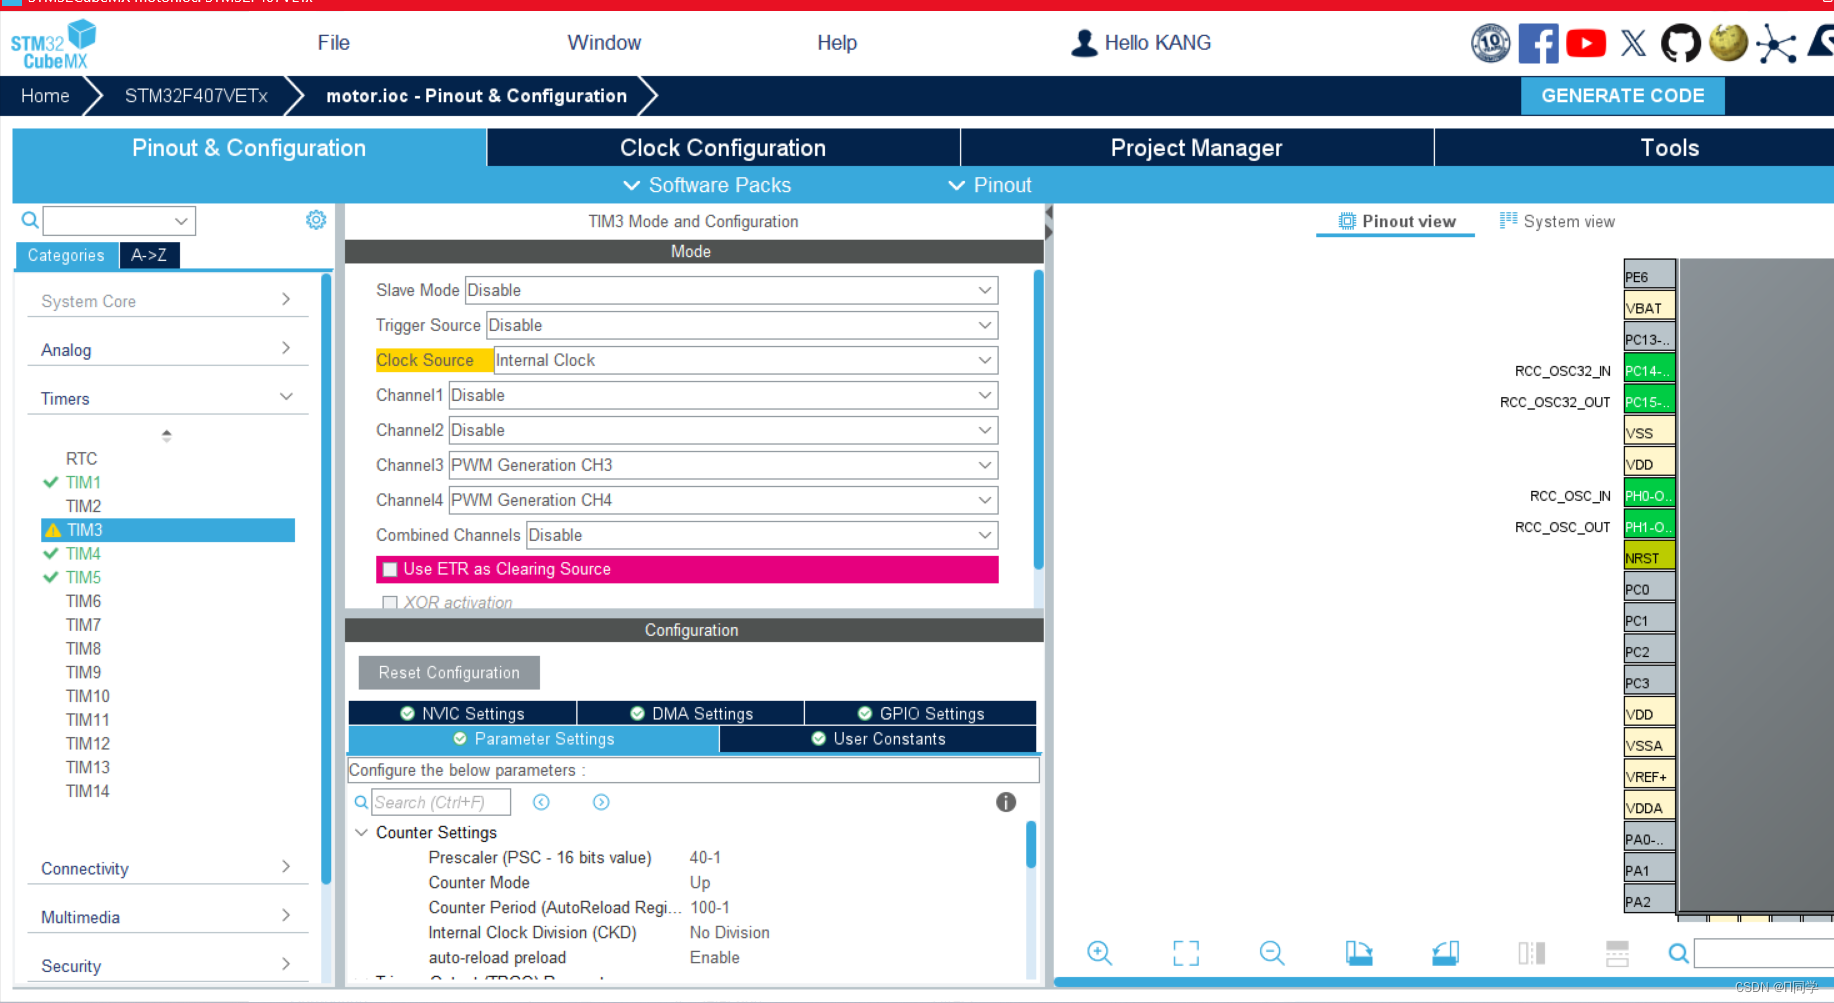Click the Reset Configuration button

(449, 673)
